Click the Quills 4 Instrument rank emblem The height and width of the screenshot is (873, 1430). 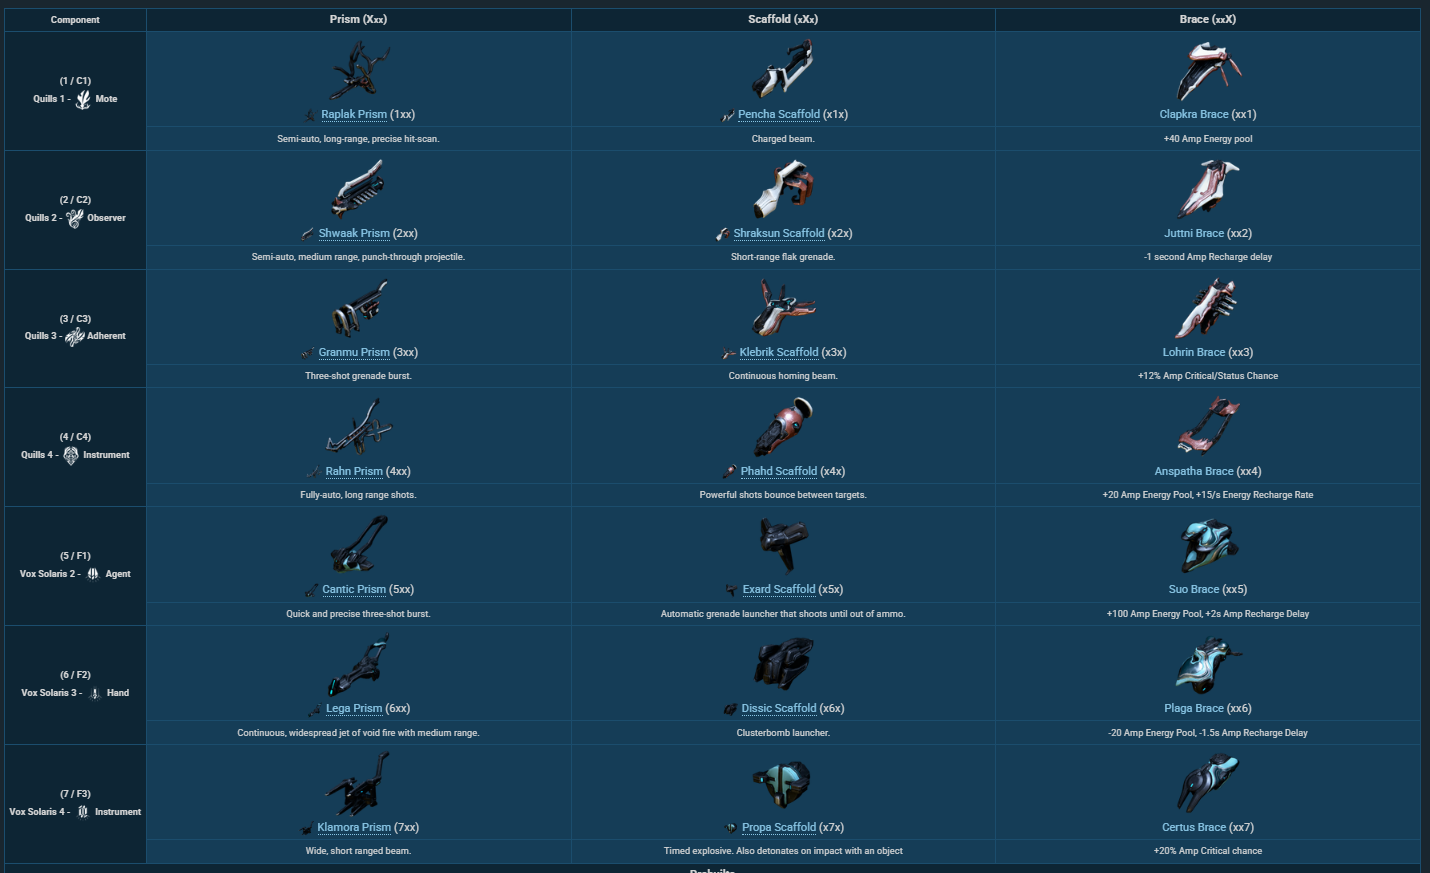pos(71,455)
